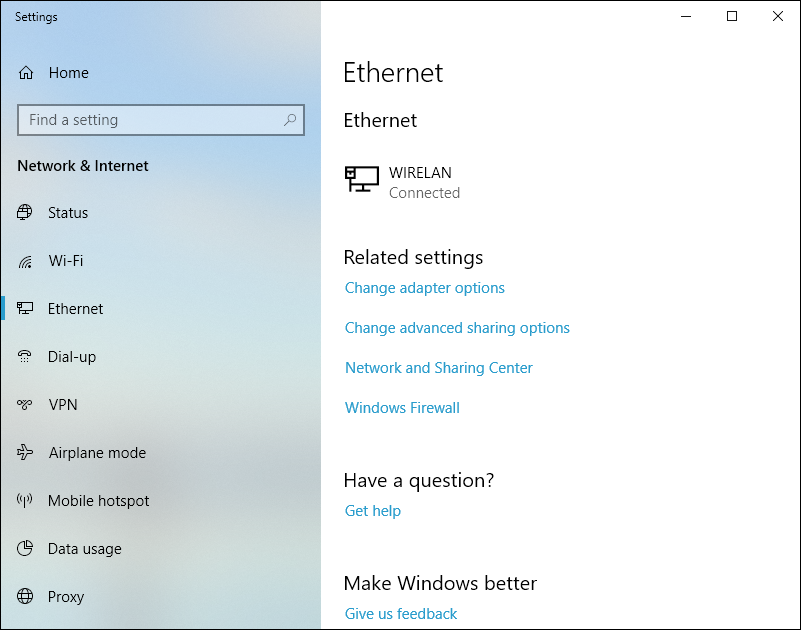Click the Data usage pie icon
The width and height of the screenshot is (801, 630).
(x=25, y=548)
